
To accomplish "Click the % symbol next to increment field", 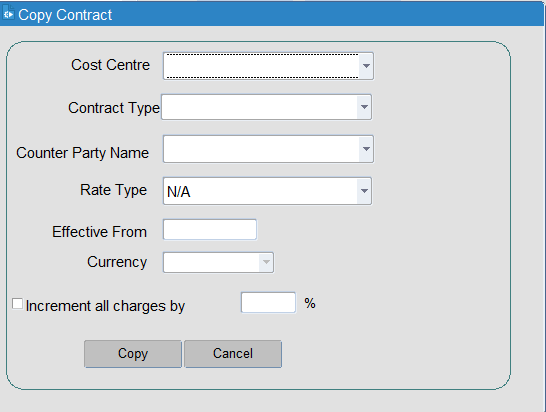I will pos(310,303).
